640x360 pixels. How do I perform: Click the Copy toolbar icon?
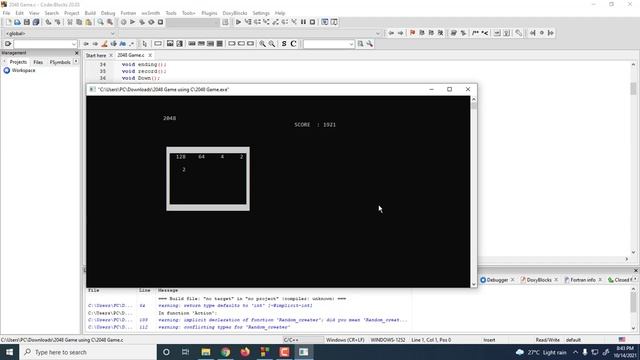[79, 22]
